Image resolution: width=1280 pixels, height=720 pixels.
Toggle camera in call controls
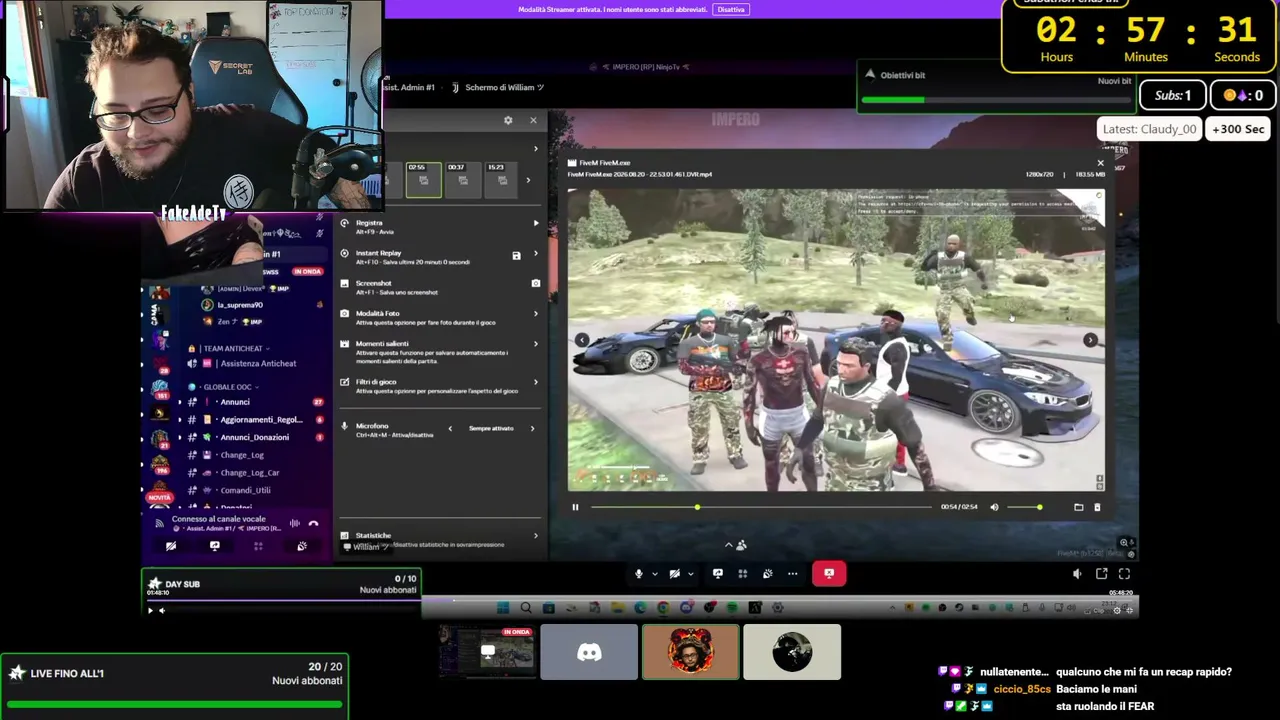tap(675, 574)
